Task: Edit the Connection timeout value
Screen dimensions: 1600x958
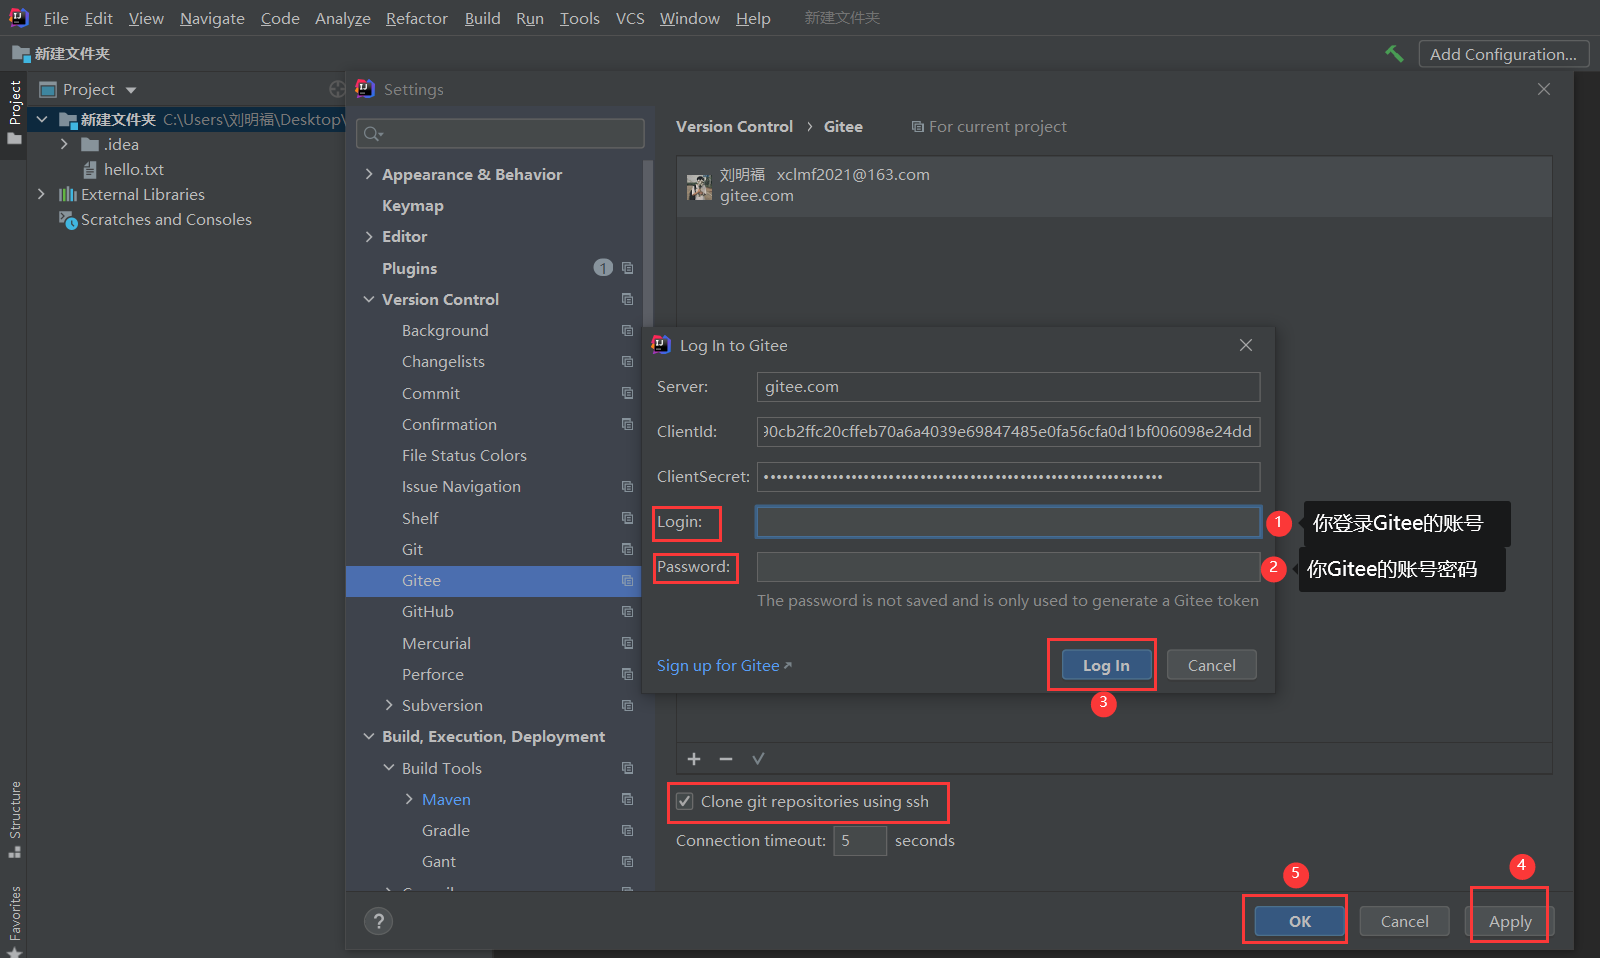Action: click(860, 841)
